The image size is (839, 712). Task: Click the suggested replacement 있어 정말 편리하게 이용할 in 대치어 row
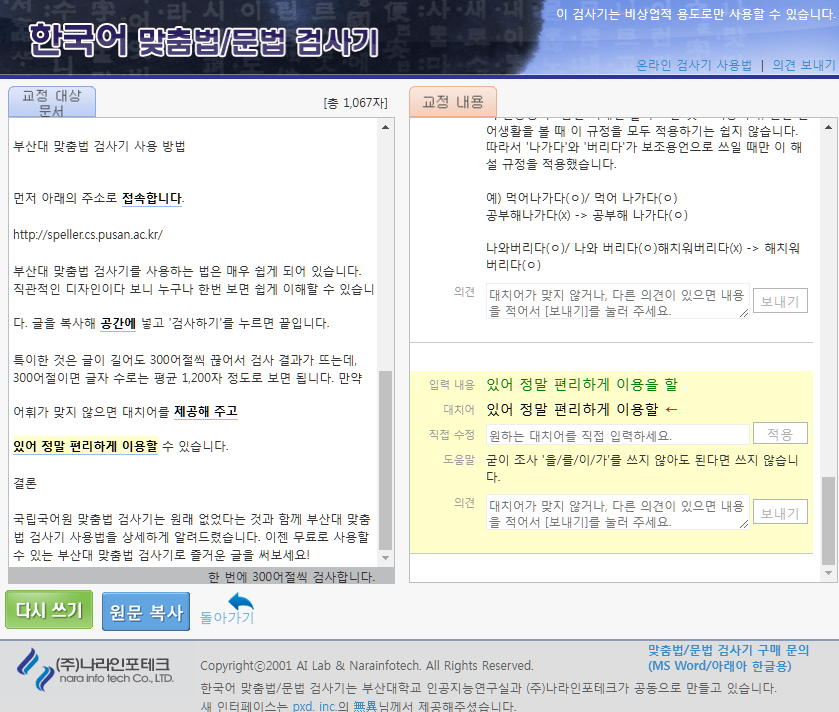572,410
